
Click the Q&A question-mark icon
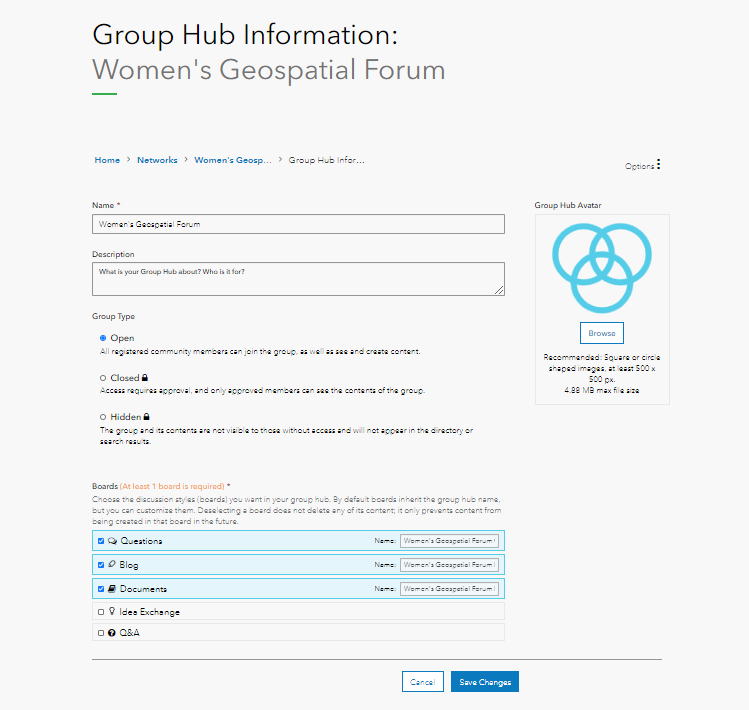point(112,633)
